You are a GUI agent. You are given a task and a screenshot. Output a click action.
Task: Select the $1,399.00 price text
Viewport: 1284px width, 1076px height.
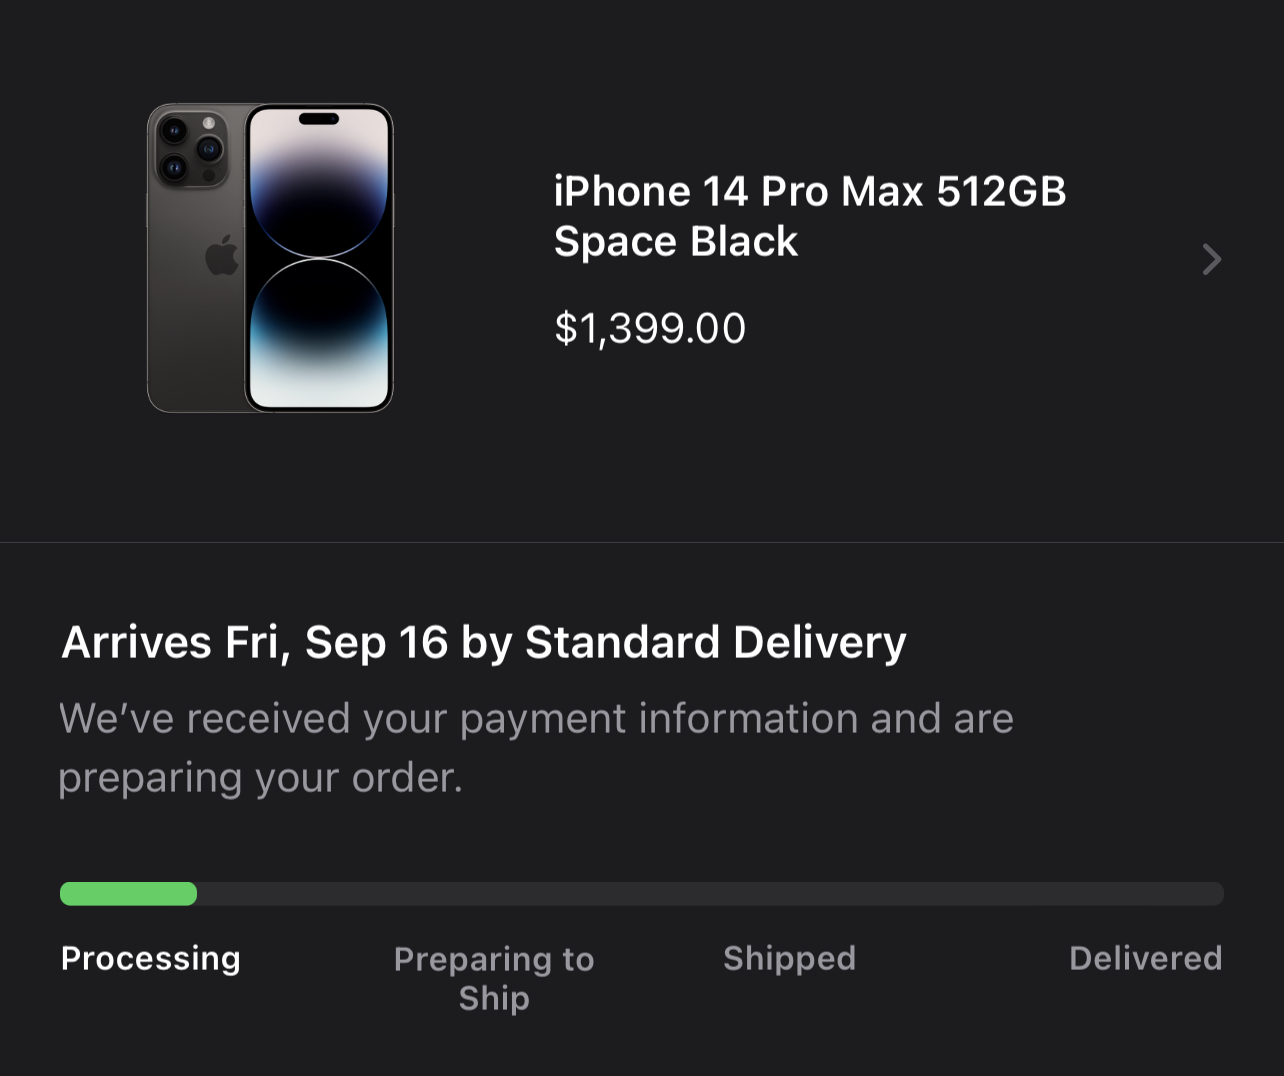650,328
